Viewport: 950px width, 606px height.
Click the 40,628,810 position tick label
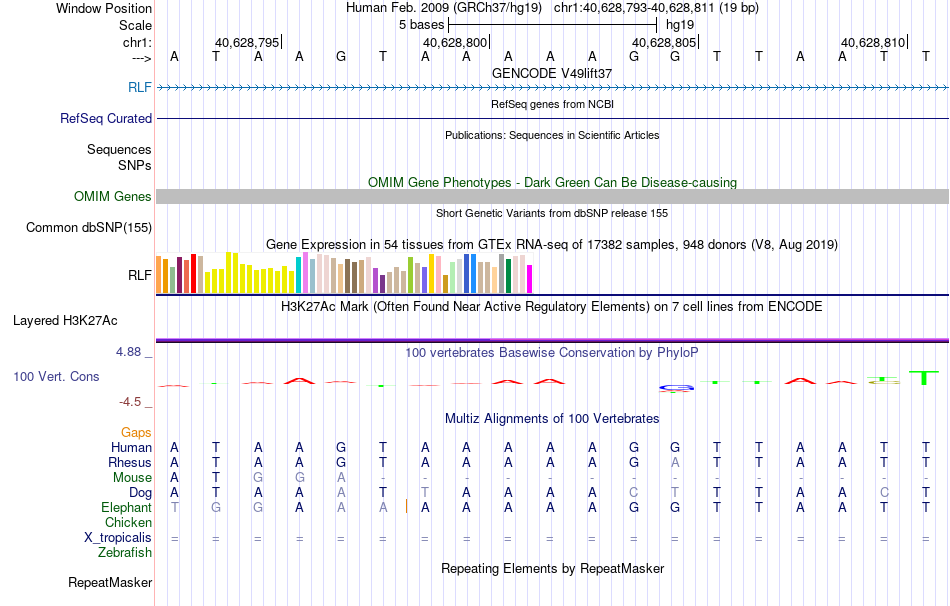[x=873, y=42]
